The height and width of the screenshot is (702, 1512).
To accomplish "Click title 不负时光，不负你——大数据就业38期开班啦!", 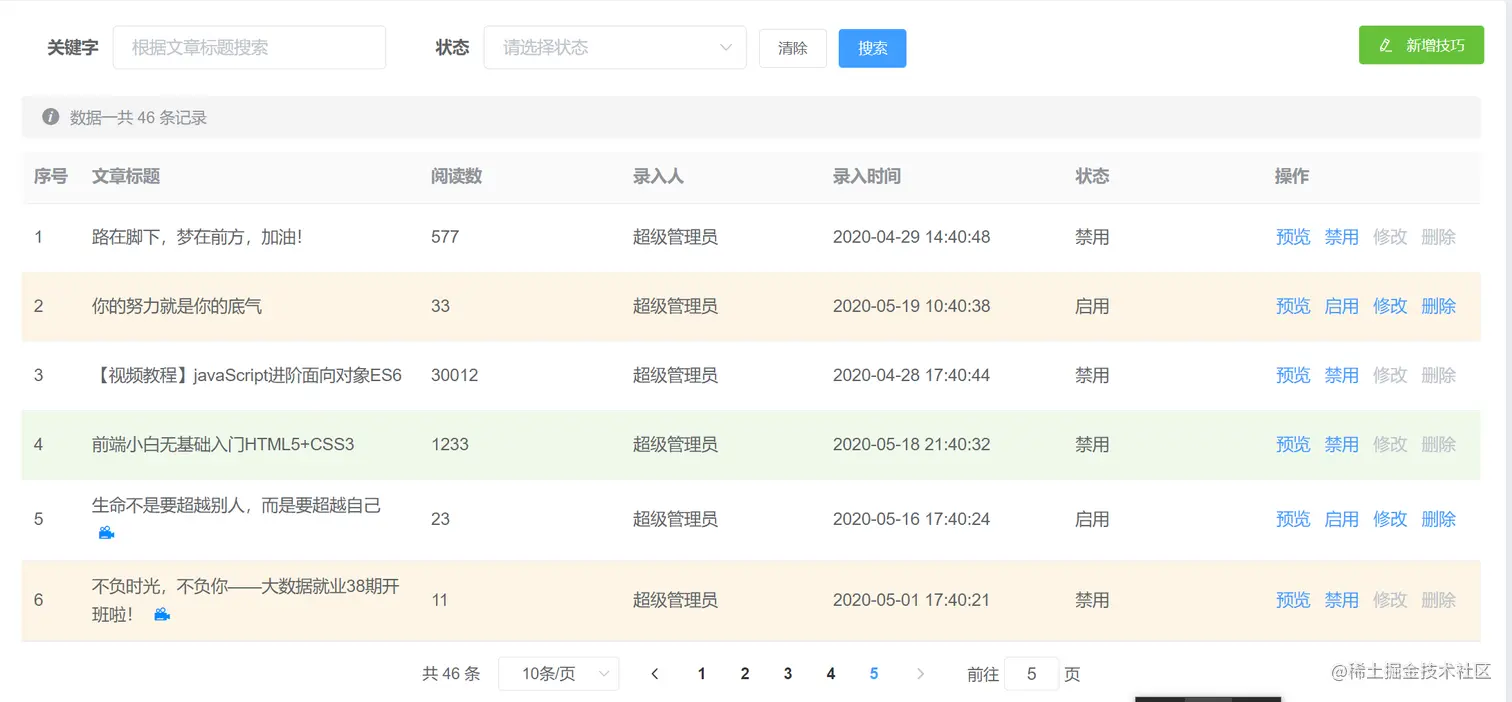I will point(246,600).
